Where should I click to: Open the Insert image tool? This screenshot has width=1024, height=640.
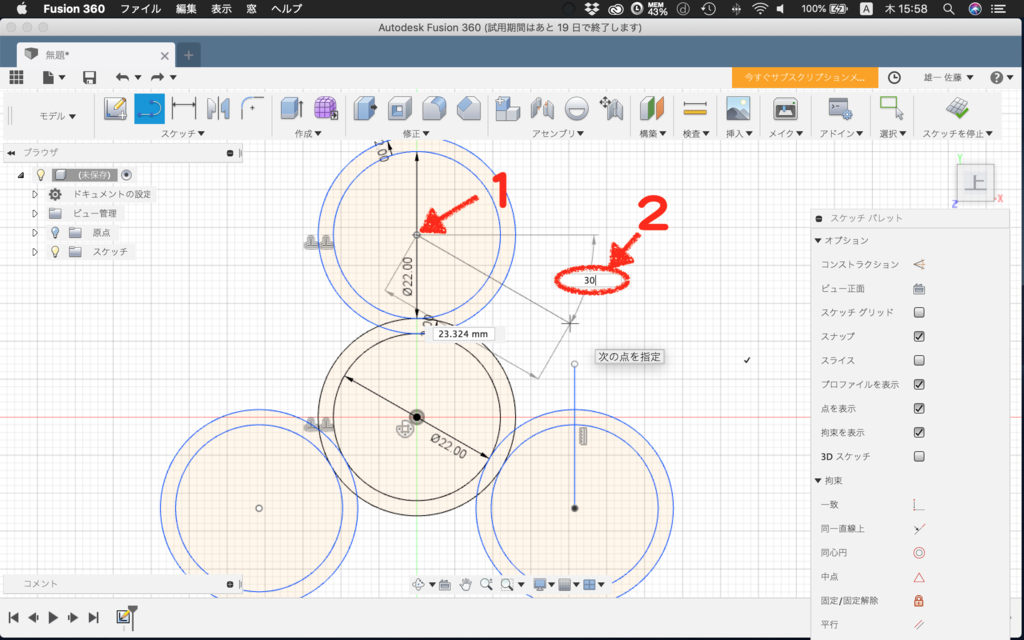738,108
